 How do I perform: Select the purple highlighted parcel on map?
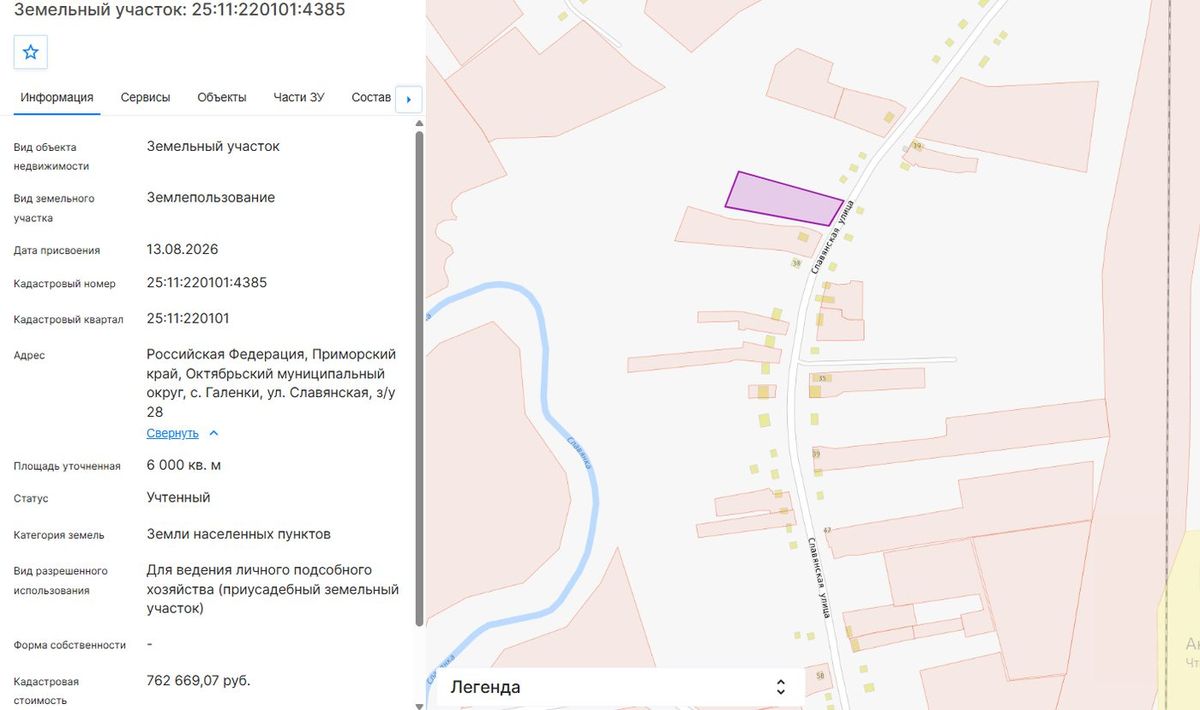(783, 199)
